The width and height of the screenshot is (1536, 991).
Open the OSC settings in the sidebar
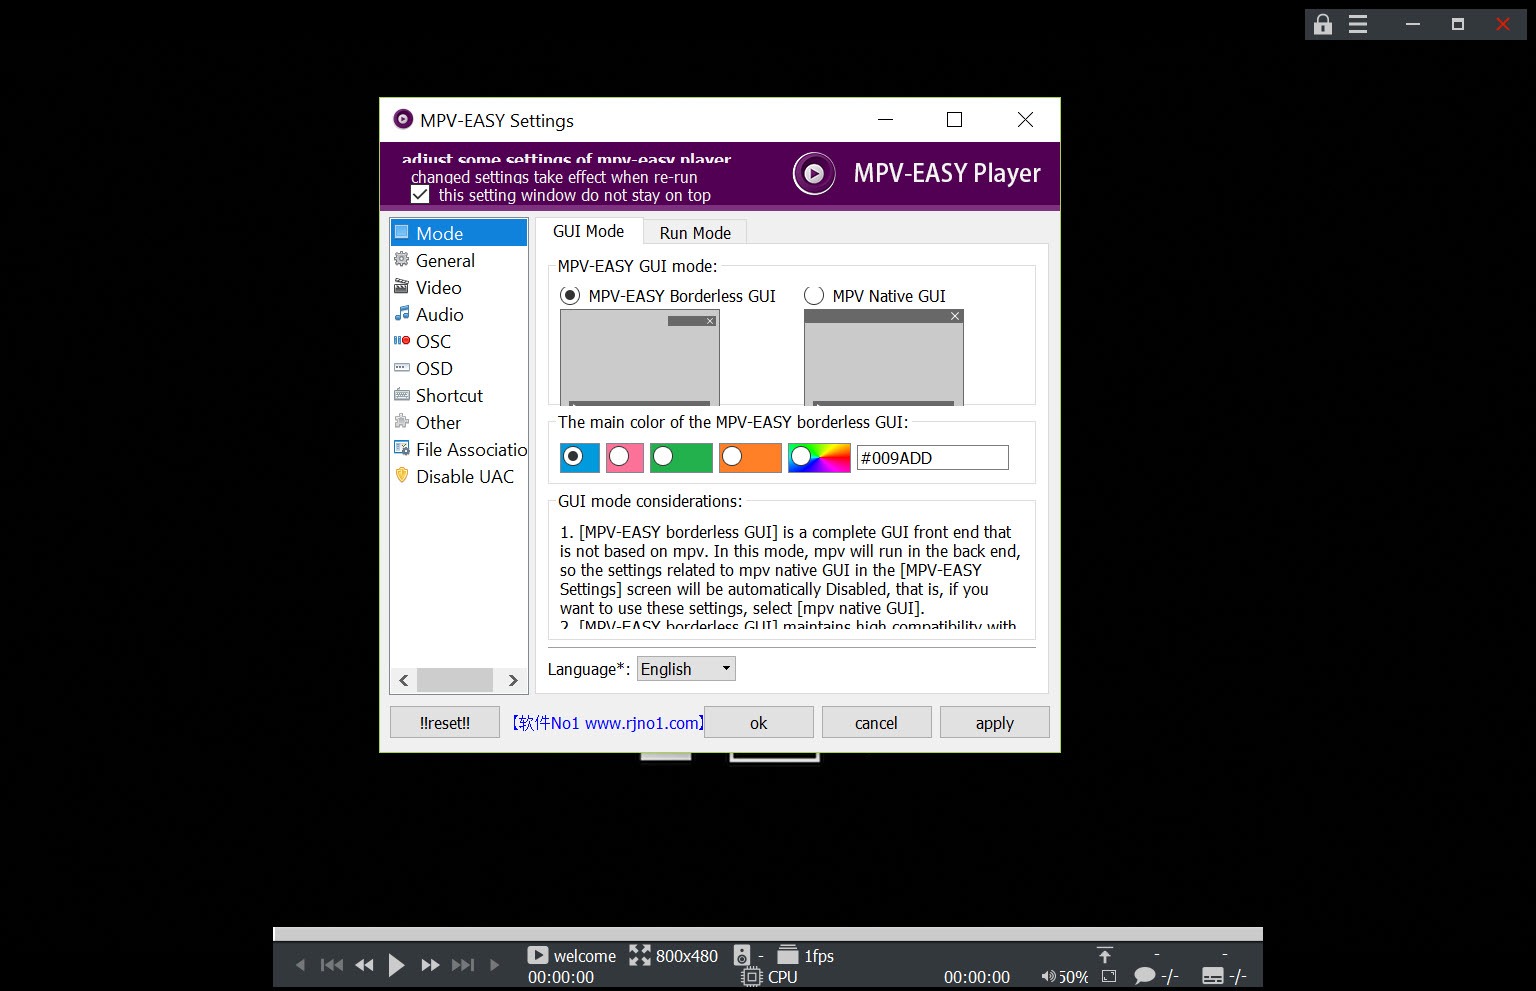[x=433, y=341]
